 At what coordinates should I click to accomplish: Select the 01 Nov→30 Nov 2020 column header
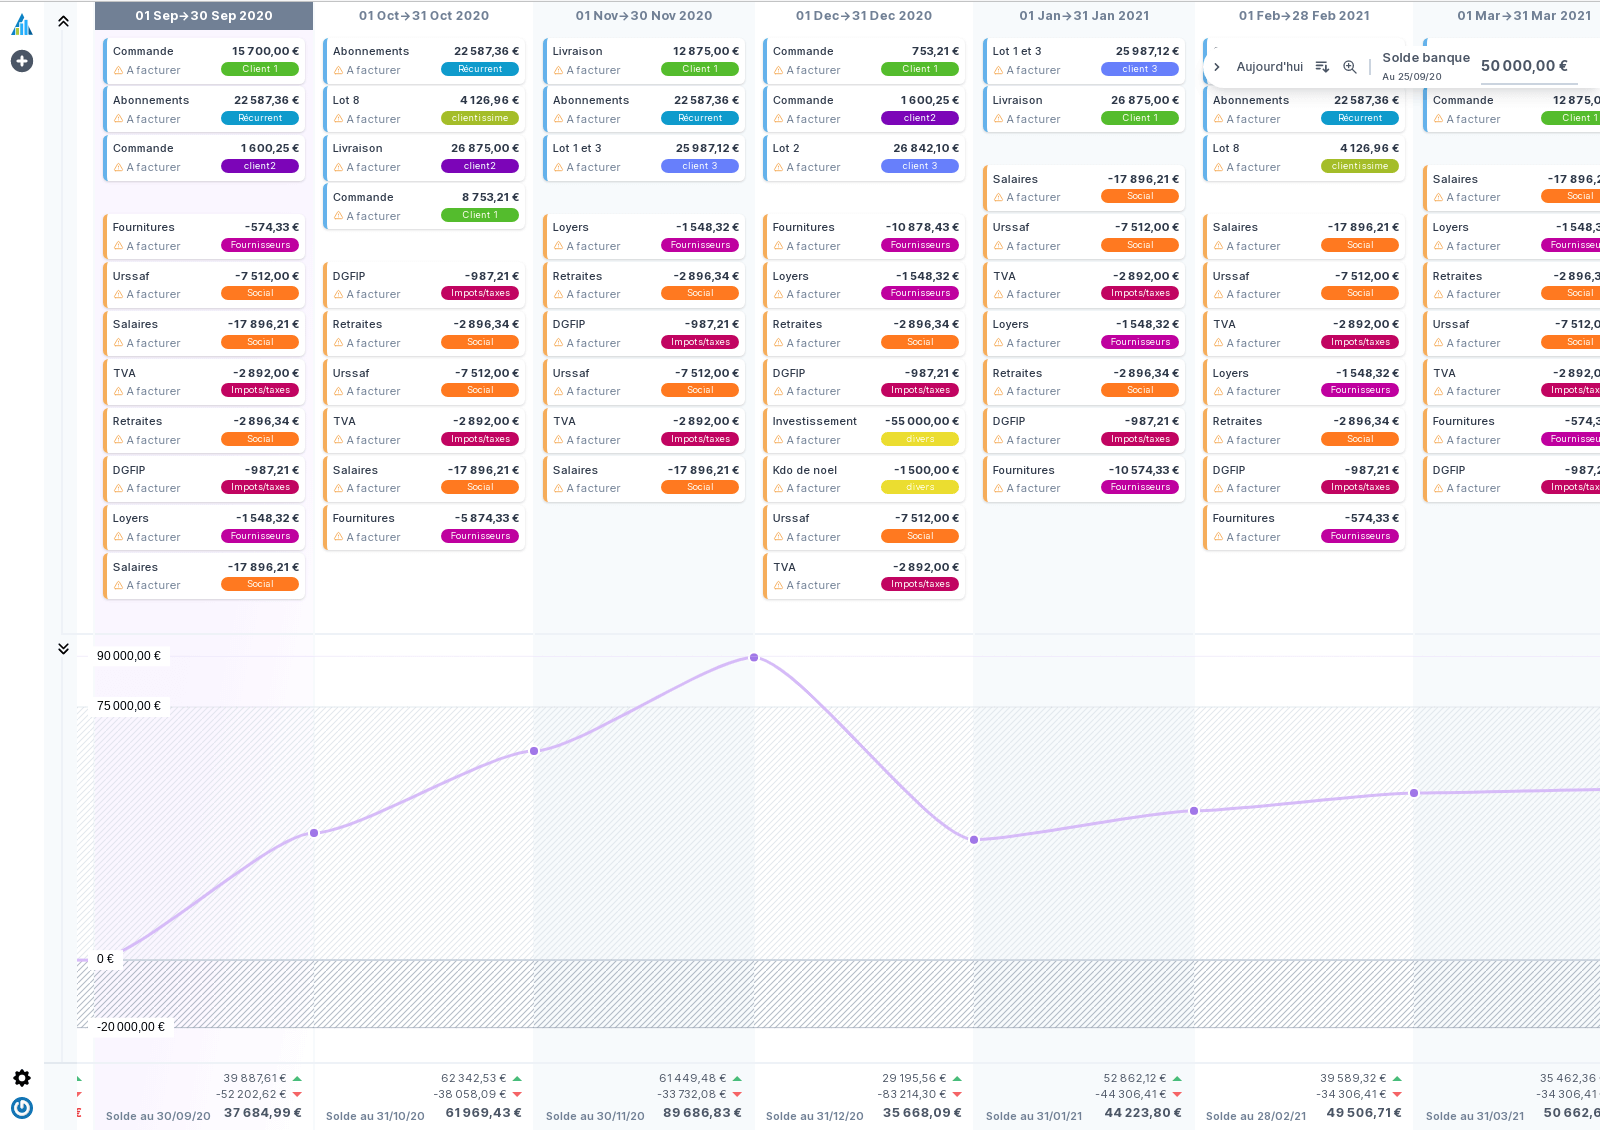644,16
